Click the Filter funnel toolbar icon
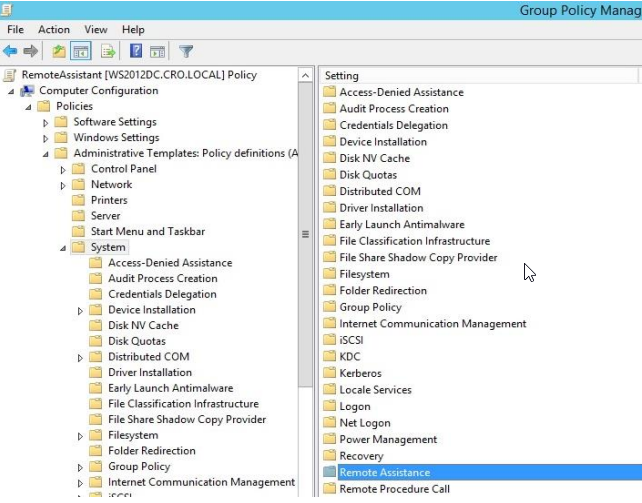The height and width of the screenshot is (503, 642). 185,51
